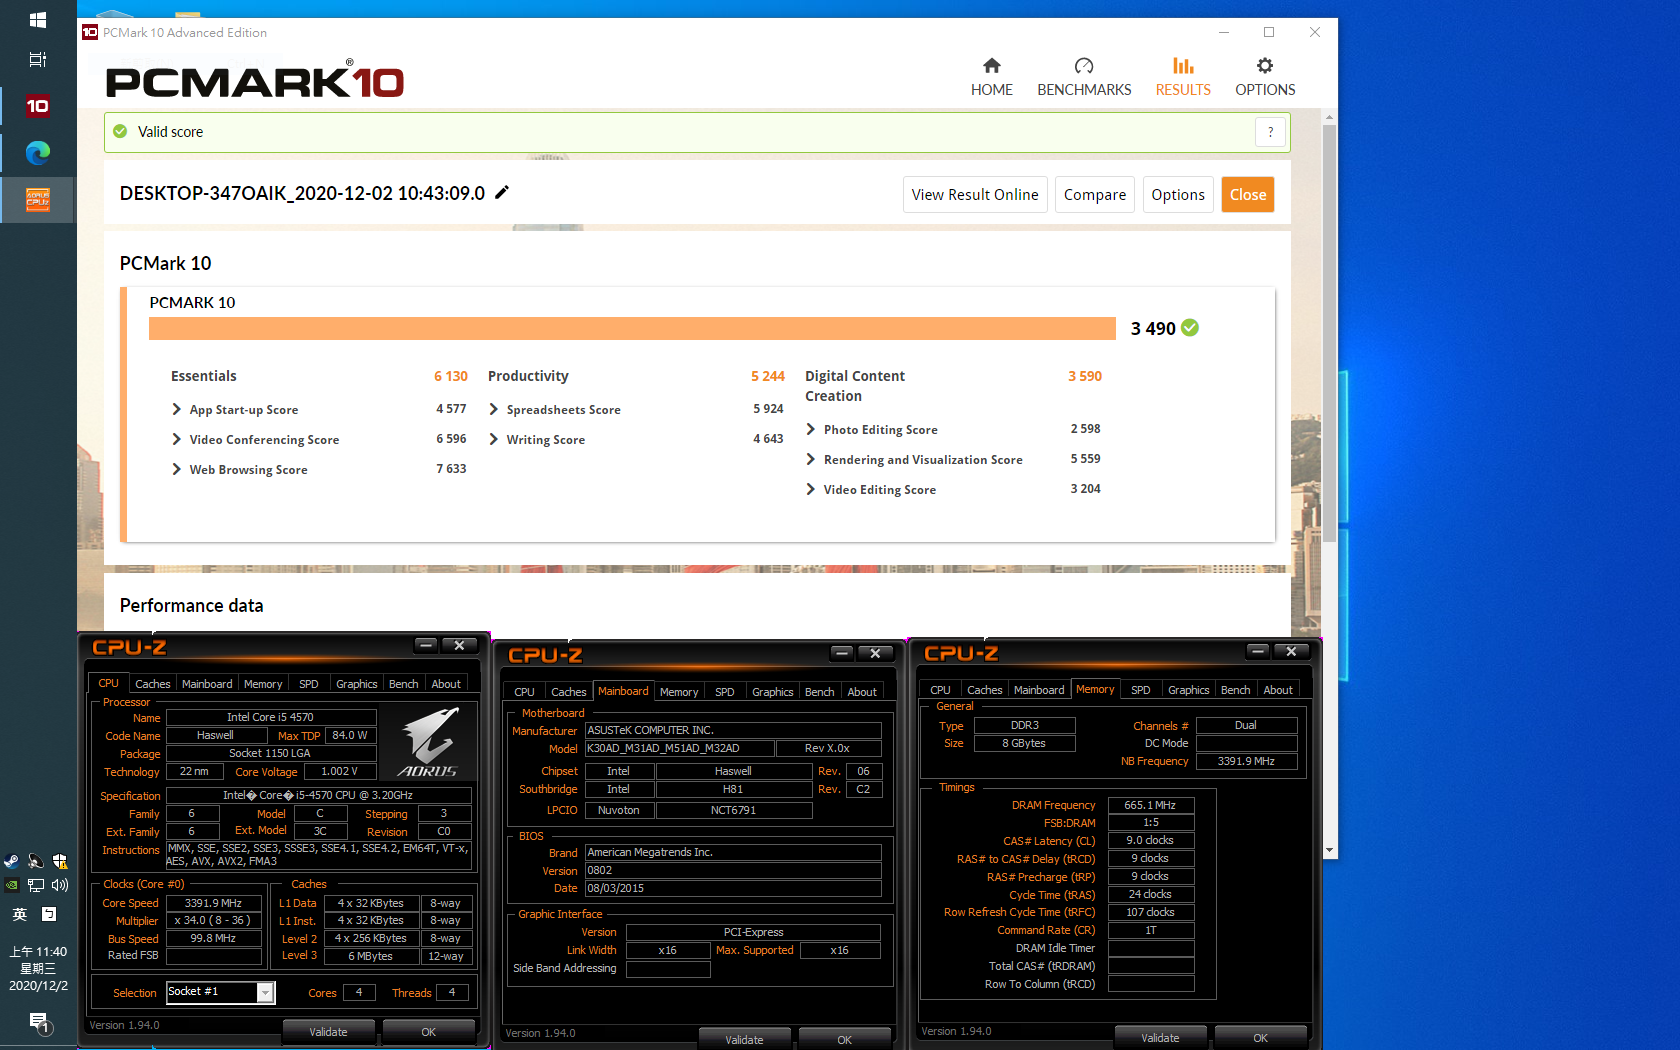This screenshot has width=1680, height=1050.
Task: Click the green checkmark next to 3 490
Action: [x=1190, y=328]
